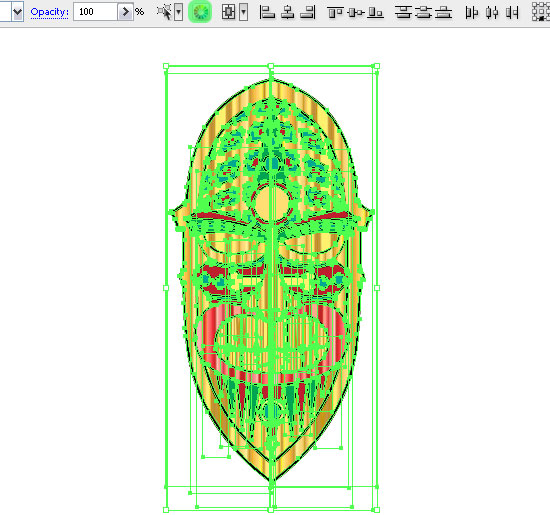Apply Horizontal Distribute Right

(512, 13)
